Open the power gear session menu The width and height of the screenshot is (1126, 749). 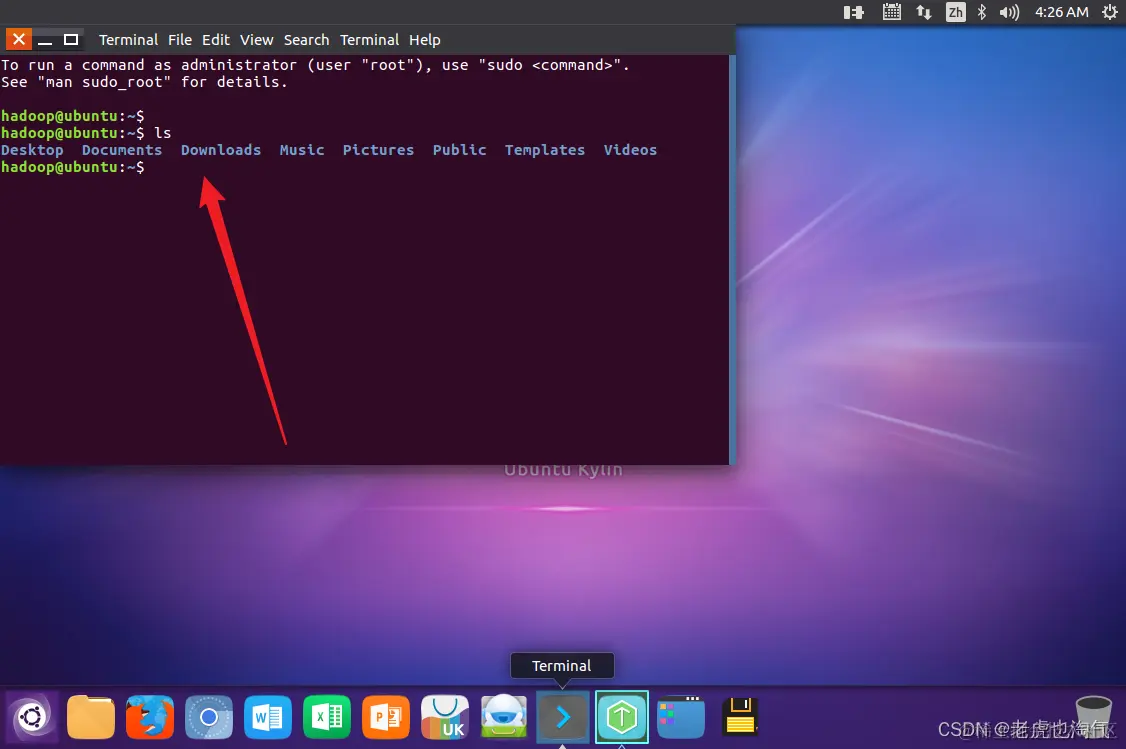pos(1109,12)
